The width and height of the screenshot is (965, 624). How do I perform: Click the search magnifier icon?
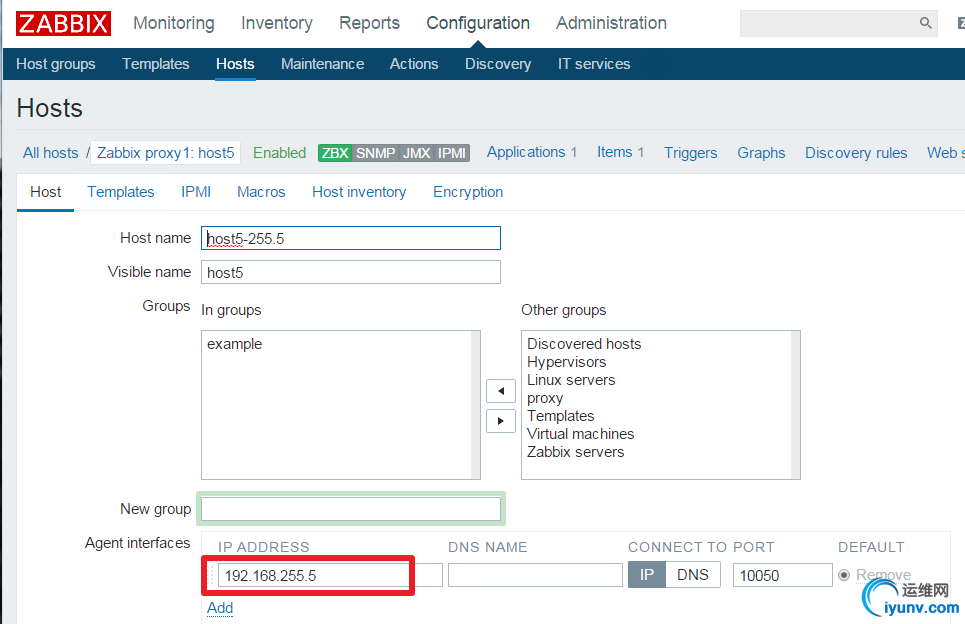[x=925, y=23]
